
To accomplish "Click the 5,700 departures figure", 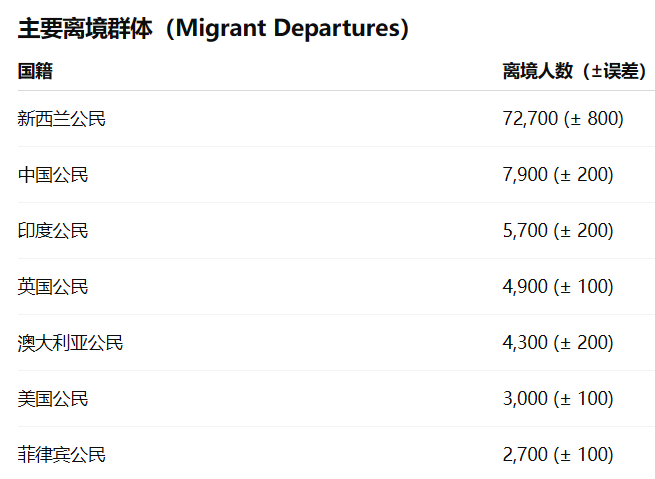I will (x=525, y=231).
